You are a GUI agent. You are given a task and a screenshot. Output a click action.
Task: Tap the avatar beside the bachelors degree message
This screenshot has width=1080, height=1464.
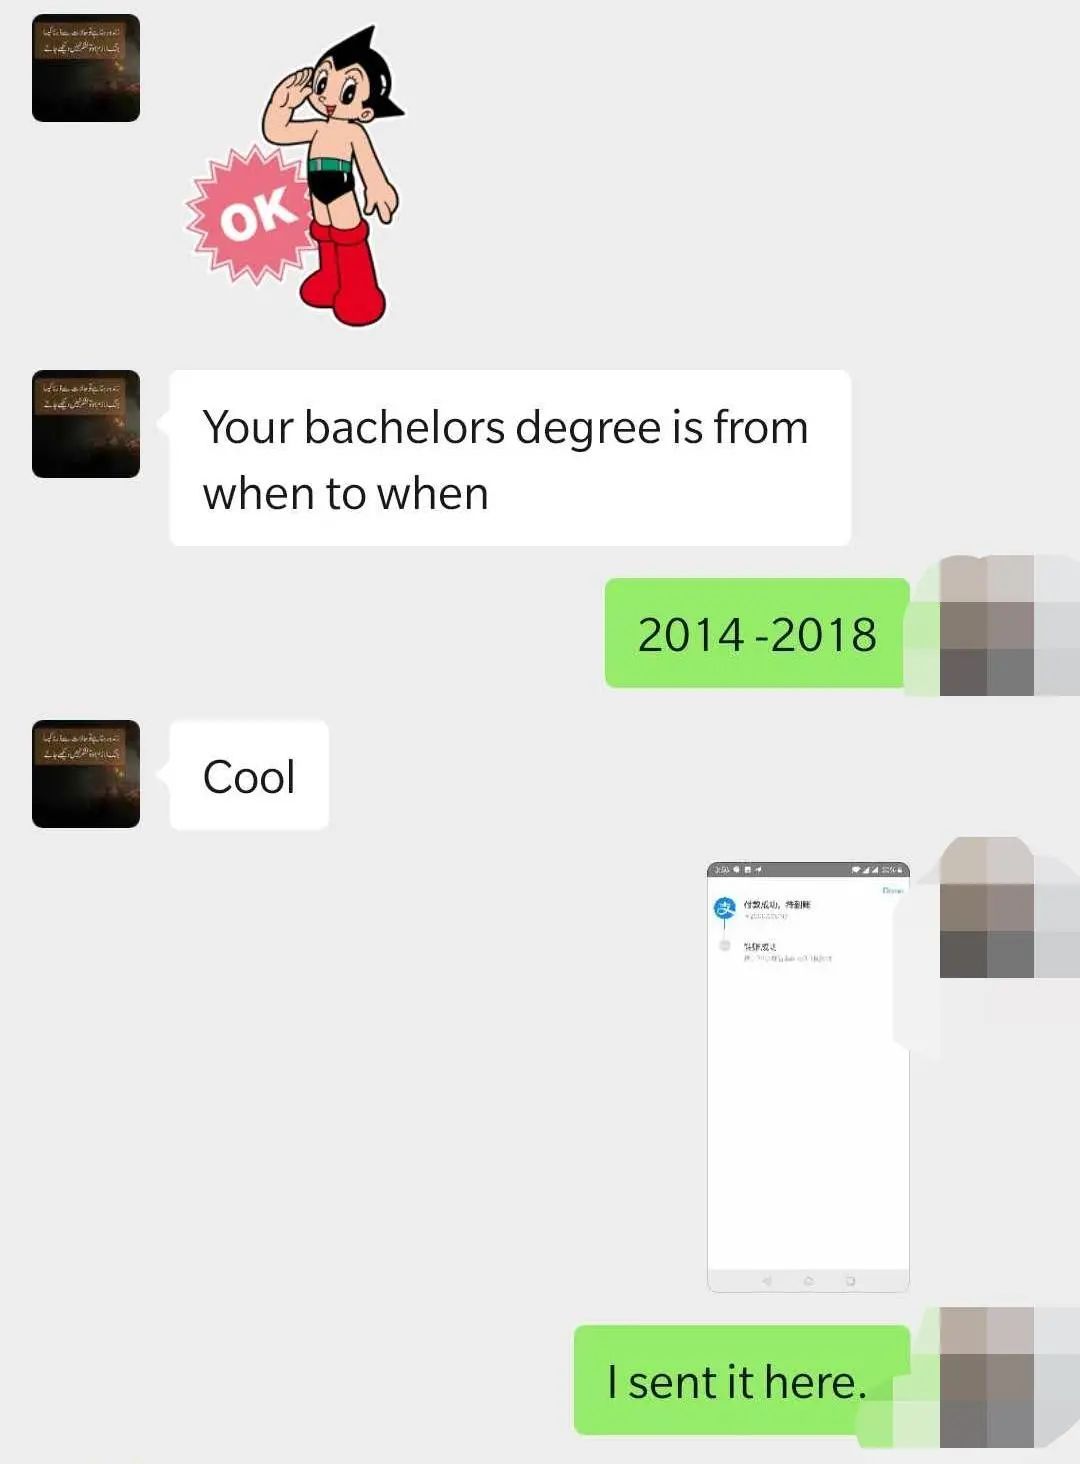click(86, 424)
